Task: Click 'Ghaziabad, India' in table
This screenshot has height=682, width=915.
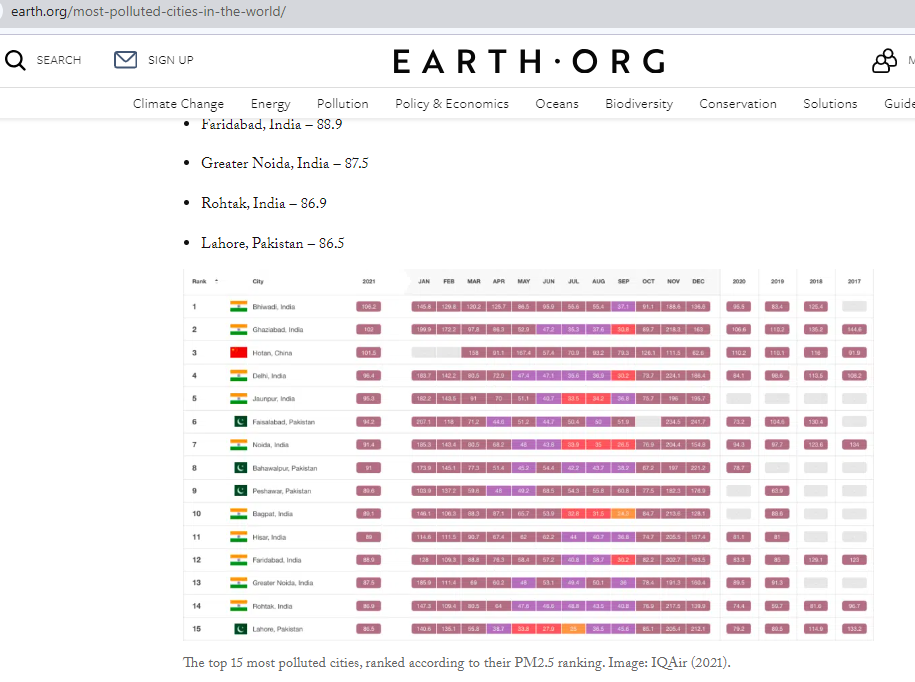Action: [278, 330]
